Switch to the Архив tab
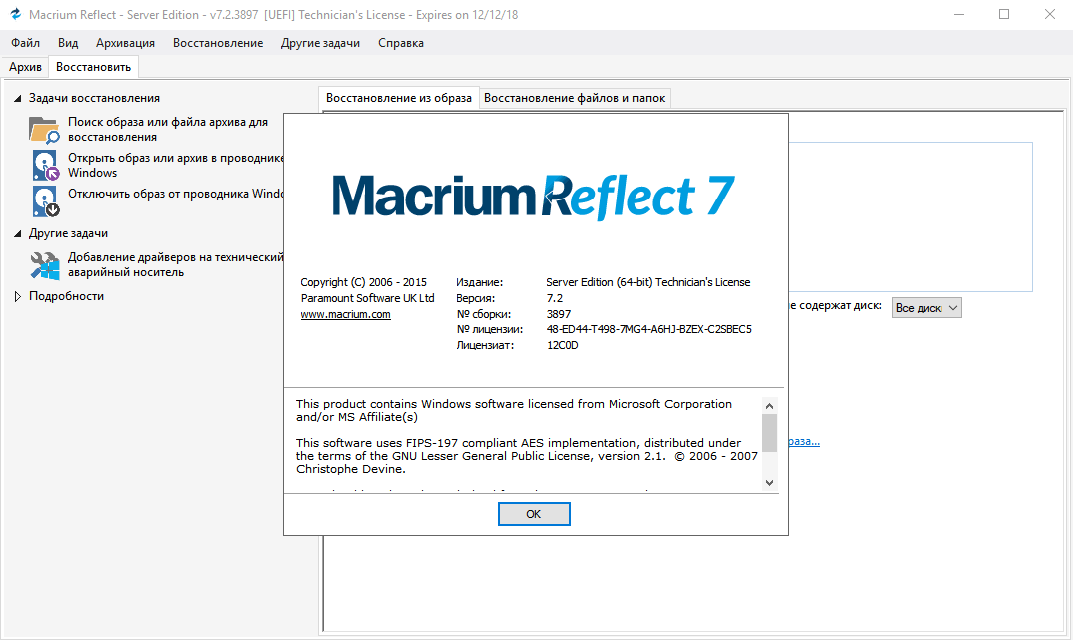Viewport: 1073px width, 640px height. pos(25,67)
